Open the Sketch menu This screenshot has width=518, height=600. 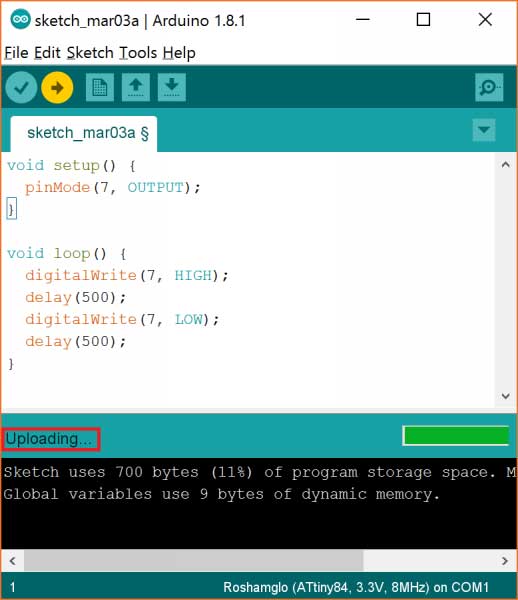coord(90,53)
